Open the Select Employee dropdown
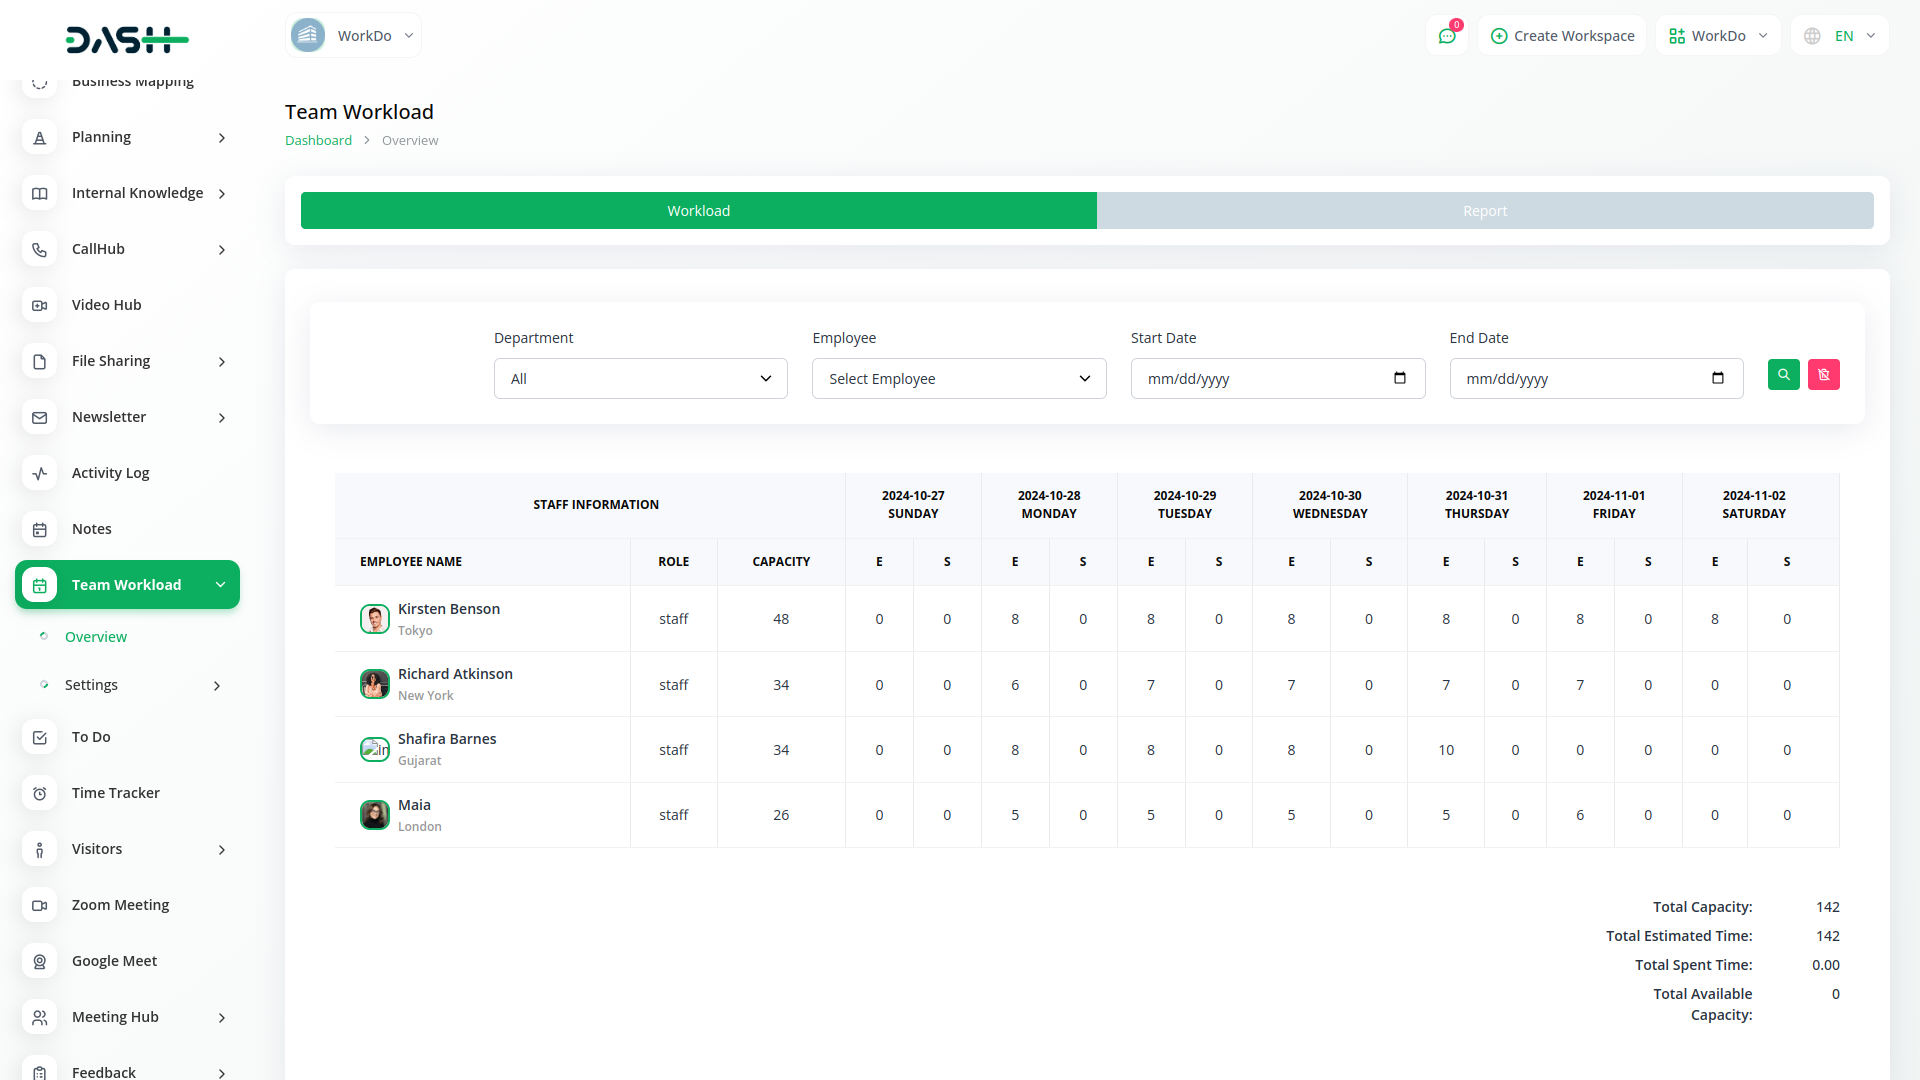The image size is (1920, 1080). pyautogui.click(x=958, y=379)
